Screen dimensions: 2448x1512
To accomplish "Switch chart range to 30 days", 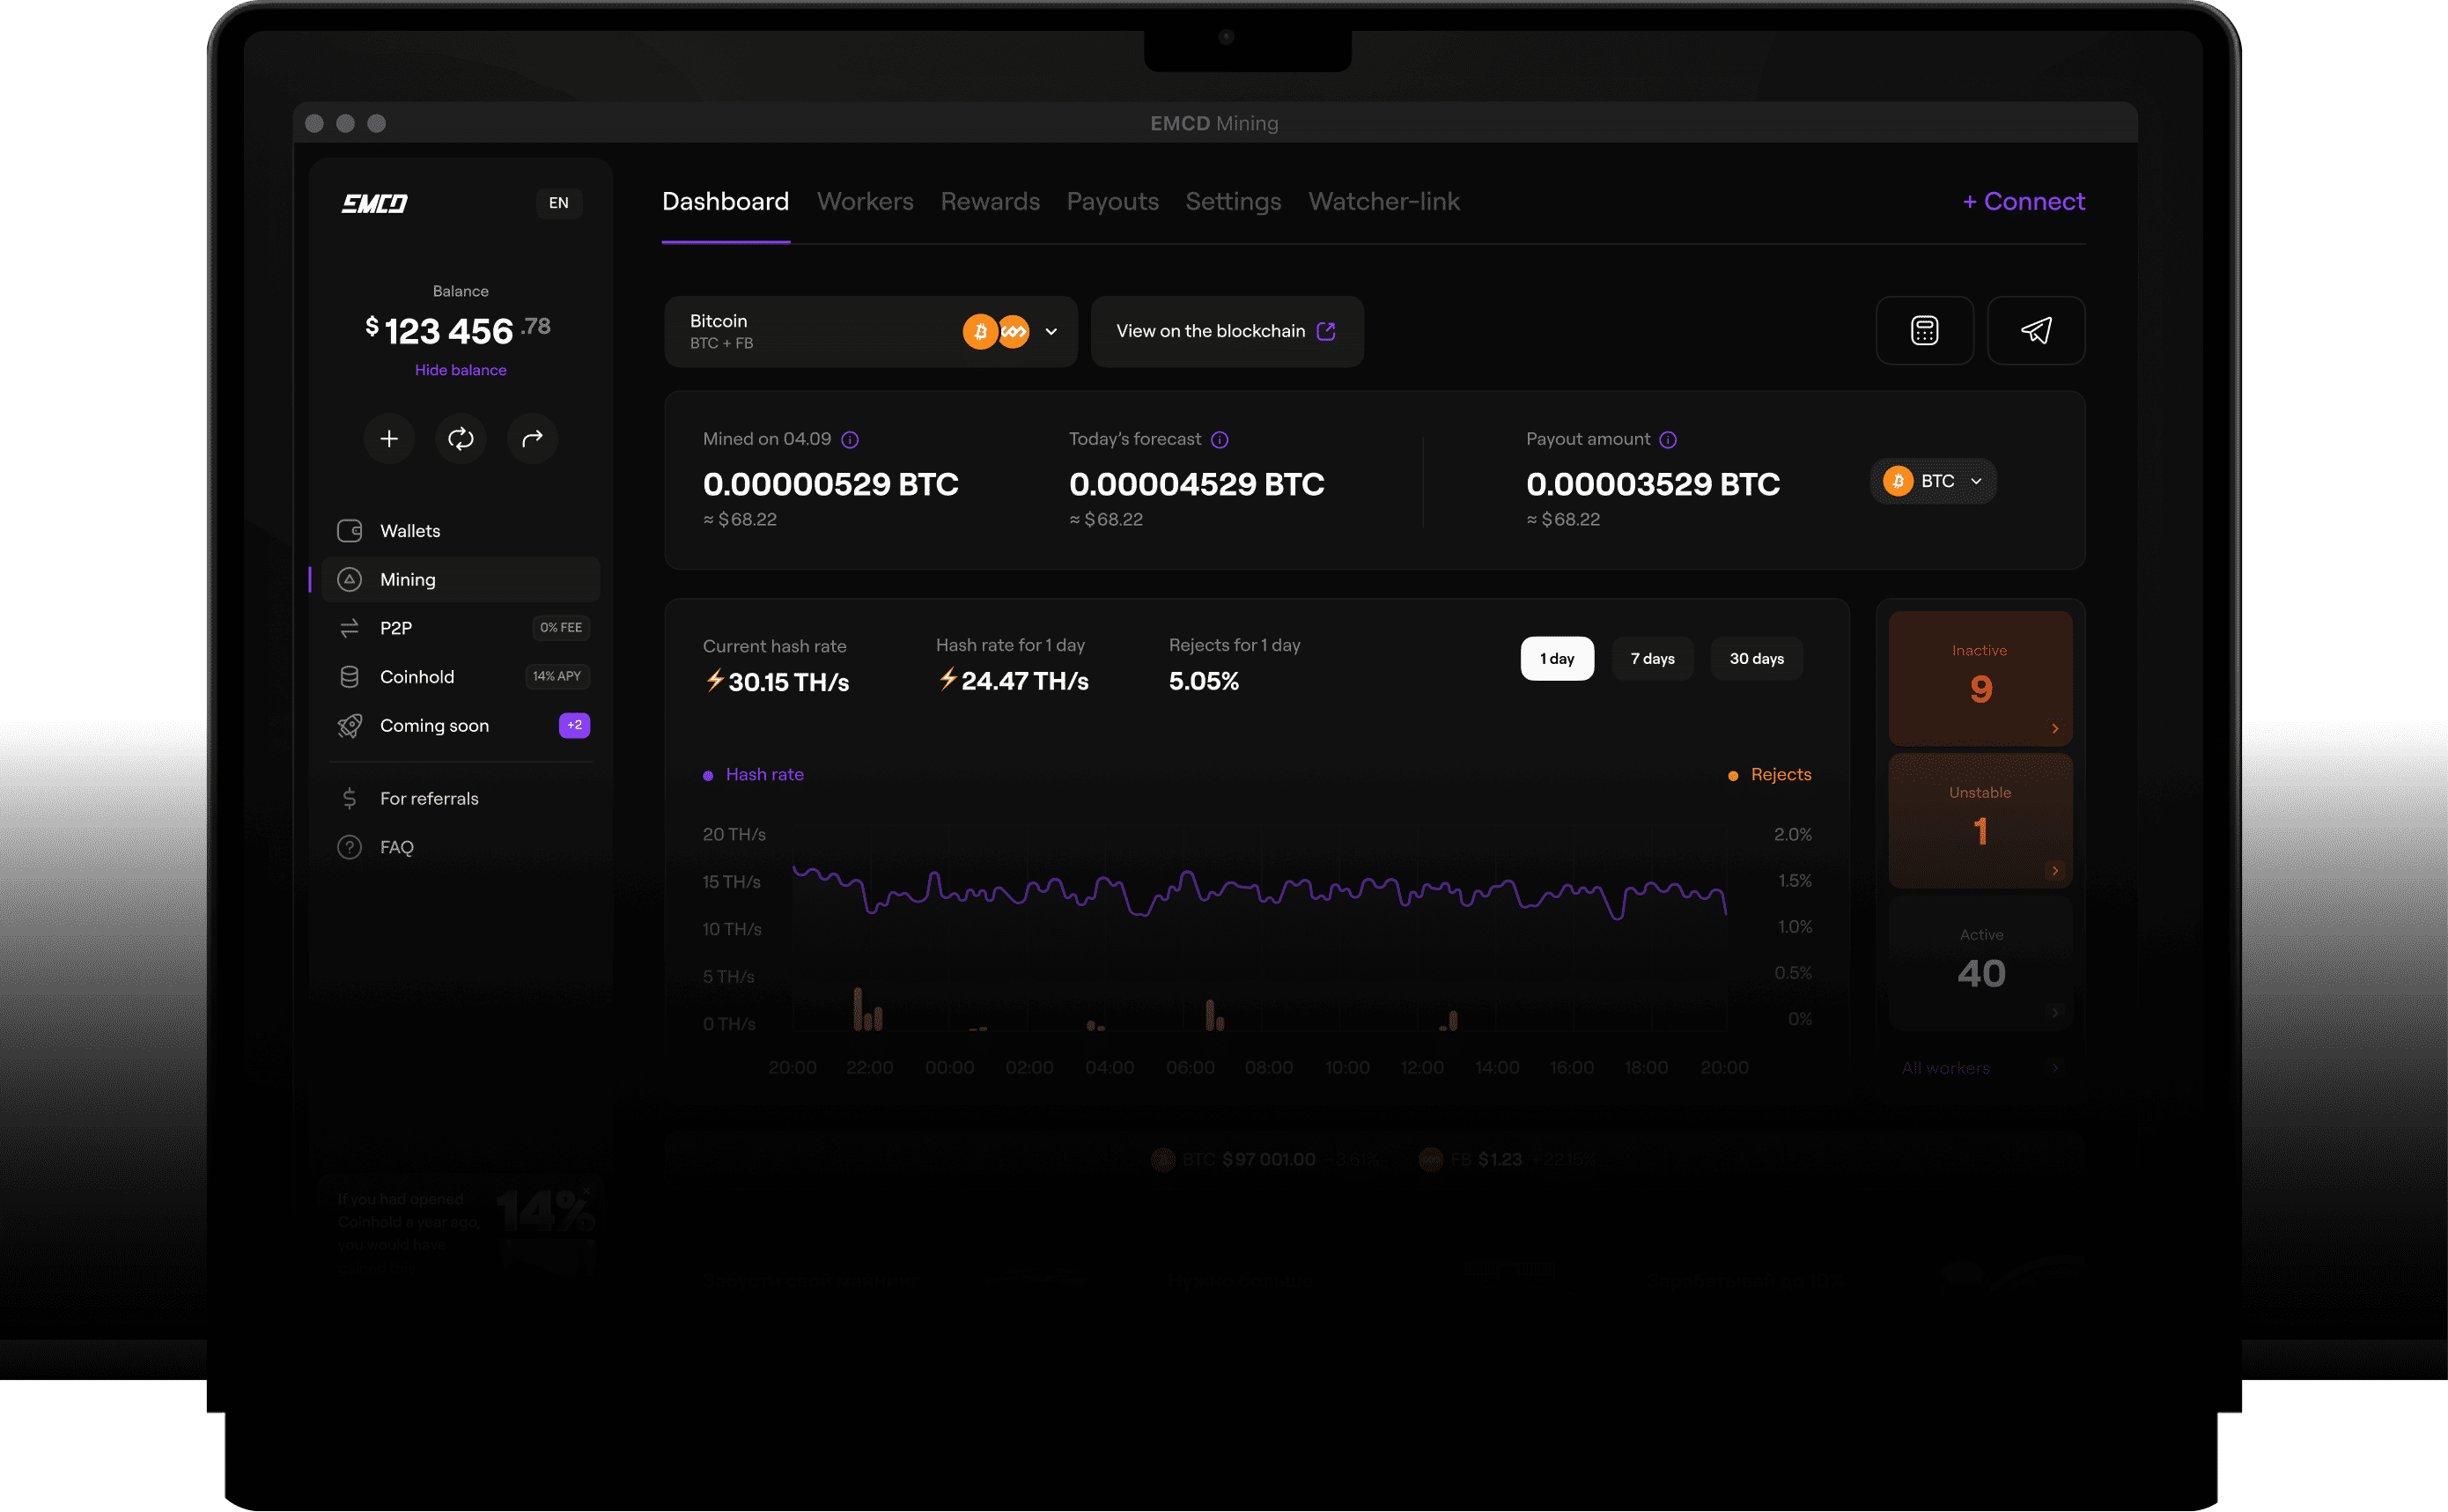I will tap(1756, 659).
